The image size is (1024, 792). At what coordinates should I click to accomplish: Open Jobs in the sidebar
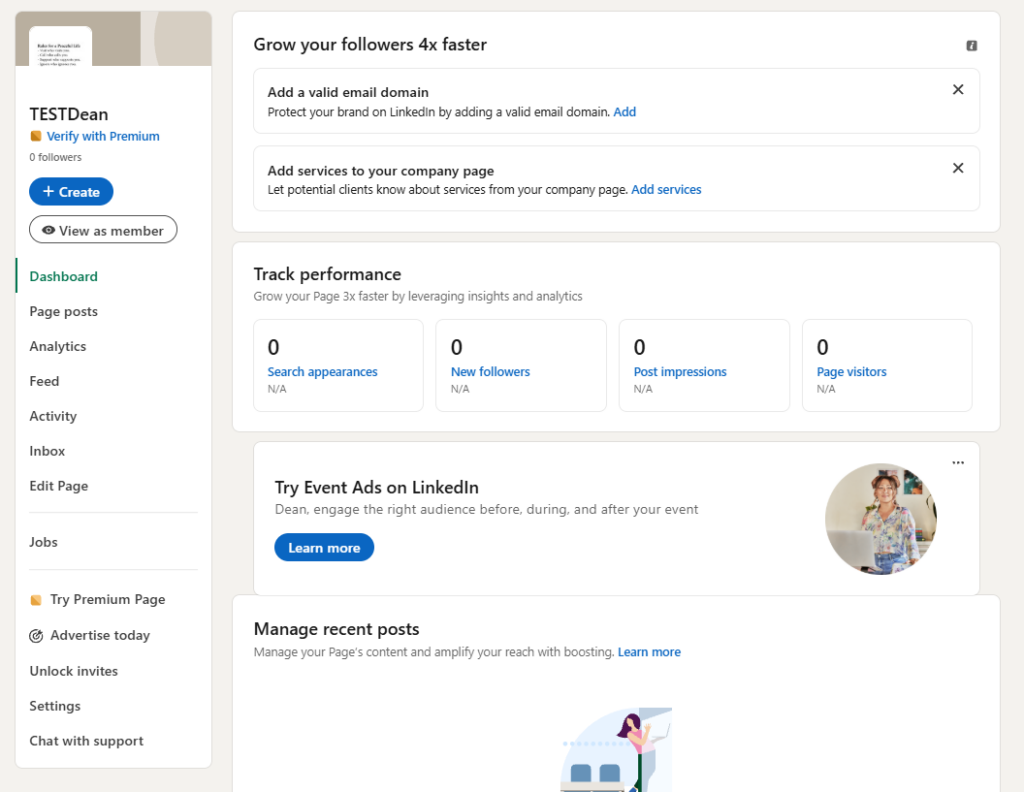click(x=43, y=542)
